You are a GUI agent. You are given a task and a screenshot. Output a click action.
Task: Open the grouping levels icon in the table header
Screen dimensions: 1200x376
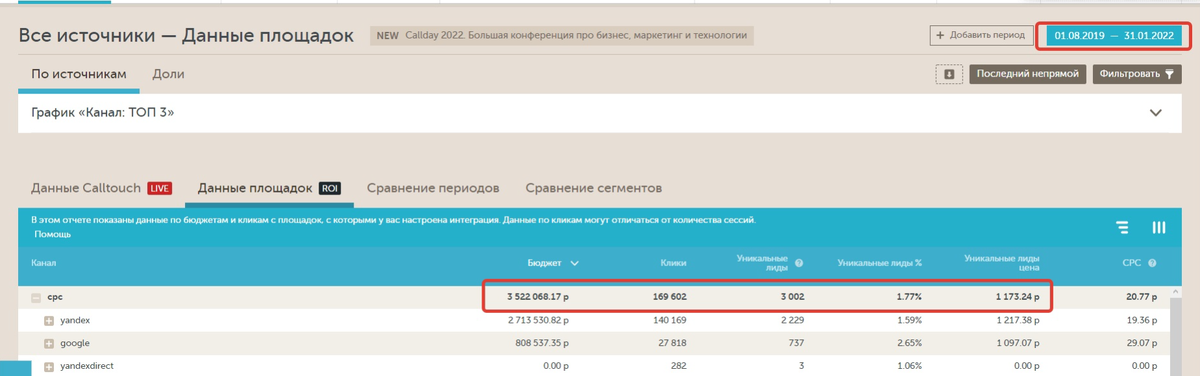point(1122,228)
